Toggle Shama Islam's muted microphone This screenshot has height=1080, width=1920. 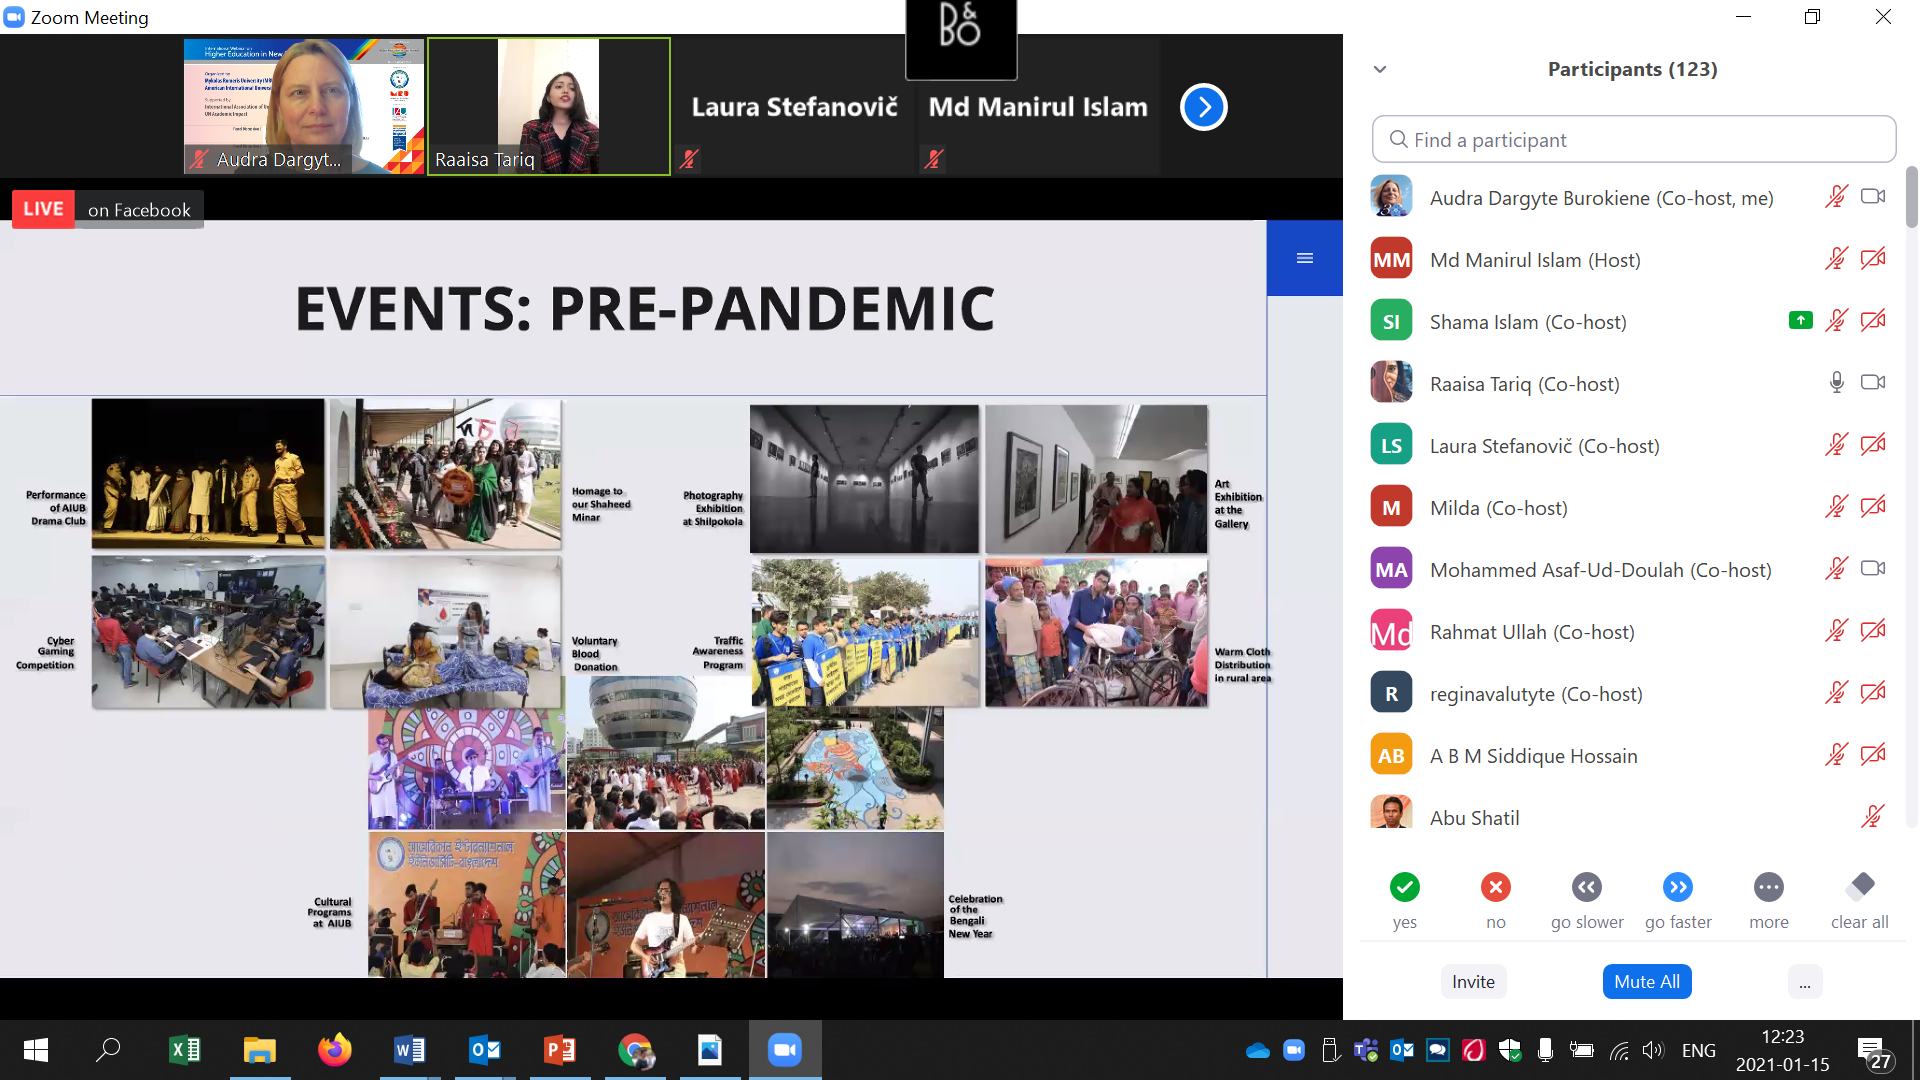1836,321
